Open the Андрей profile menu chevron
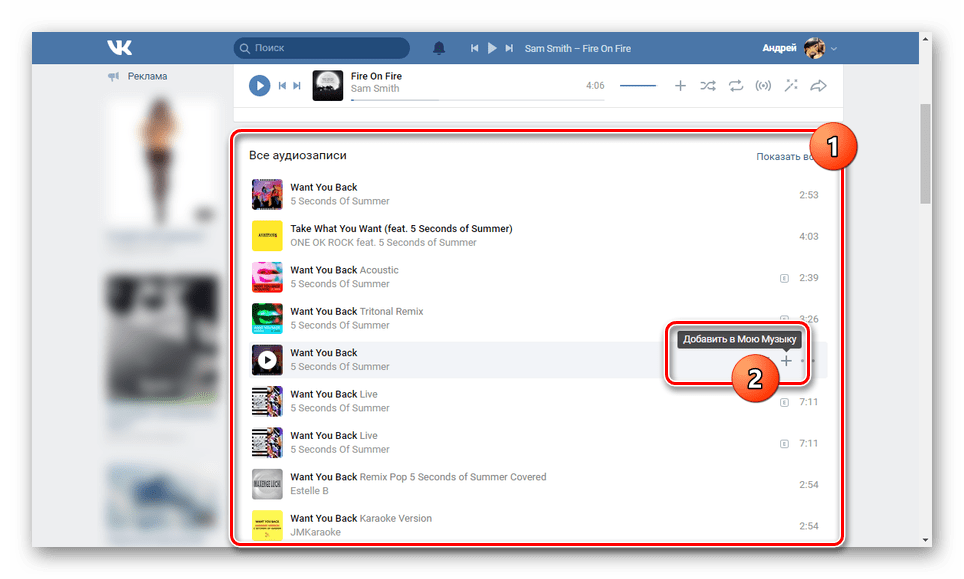Screen dimensions: 964x579 click(x=834, y=49)
